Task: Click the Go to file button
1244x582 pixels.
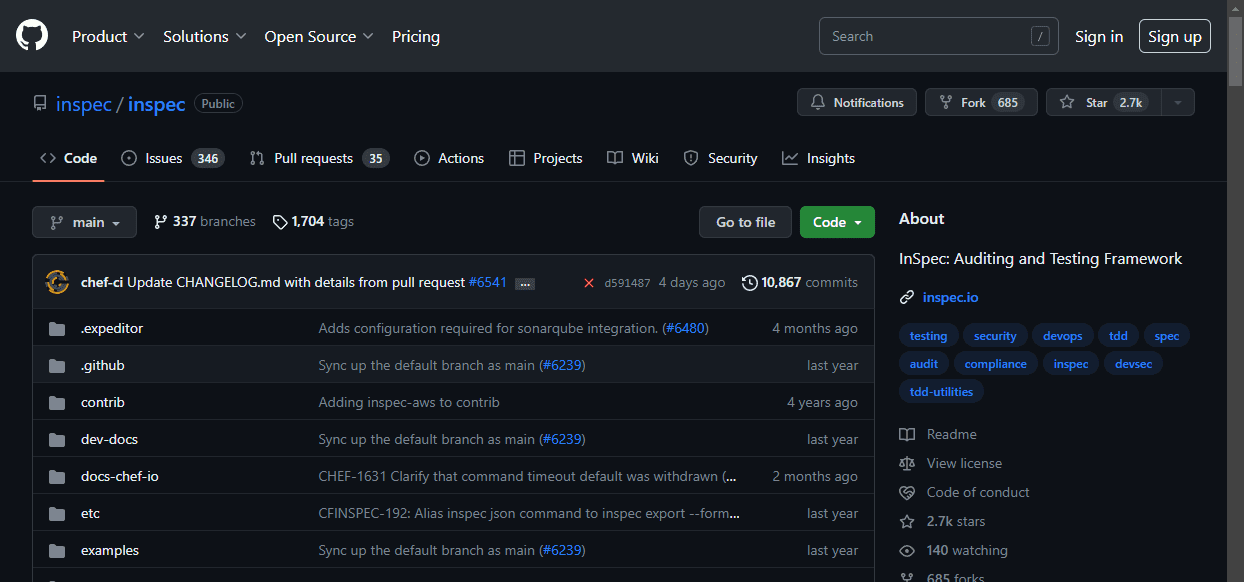Action: point(745,222)
